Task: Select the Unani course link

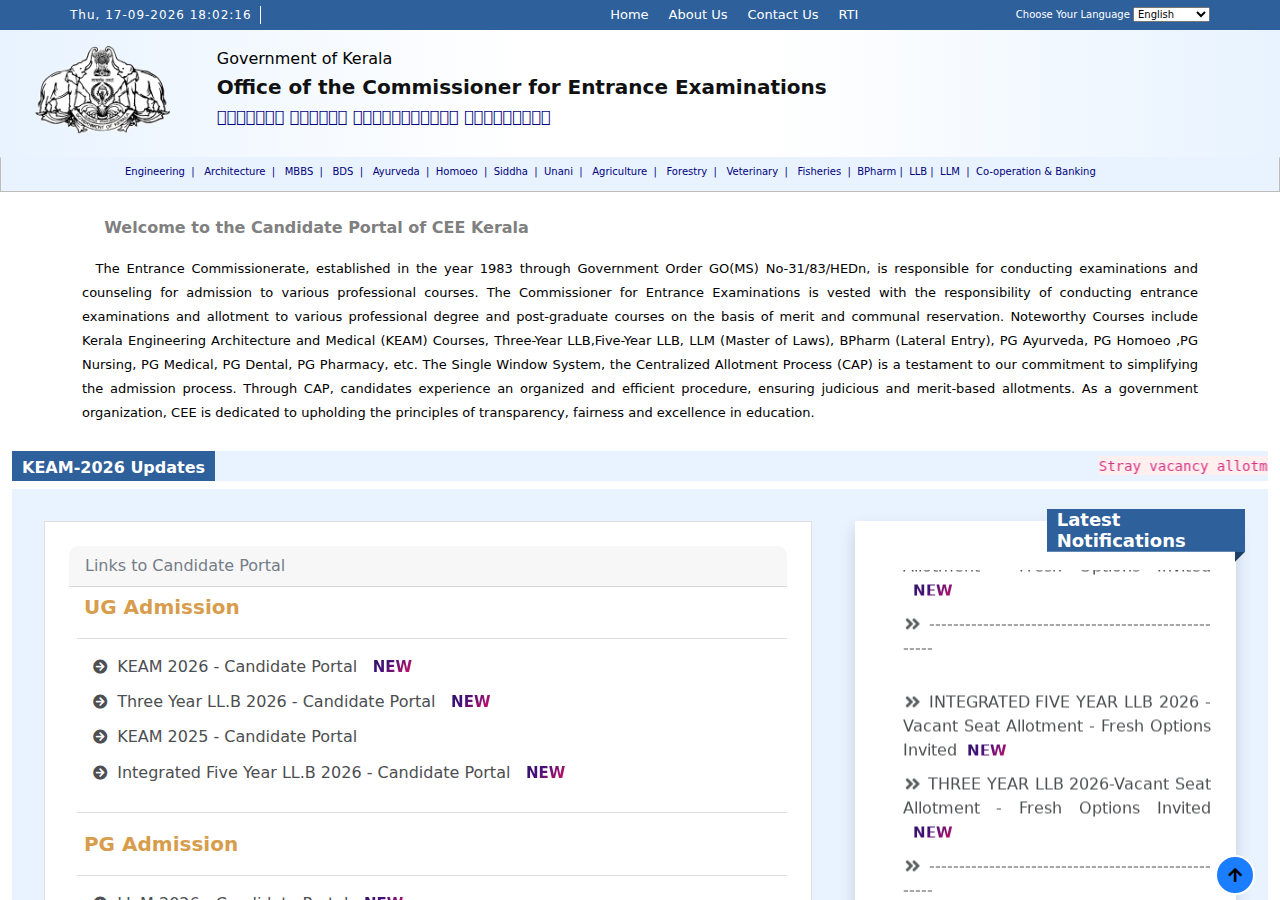Action: [x=559, y=172]
